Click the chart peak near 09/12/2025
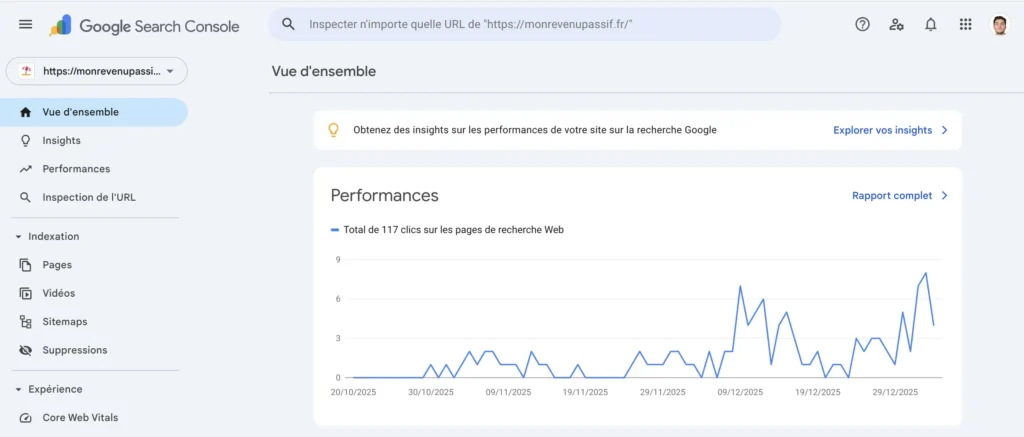Image resolution: width=1024 pixels, height=437 pixels. tap(740, 287)
